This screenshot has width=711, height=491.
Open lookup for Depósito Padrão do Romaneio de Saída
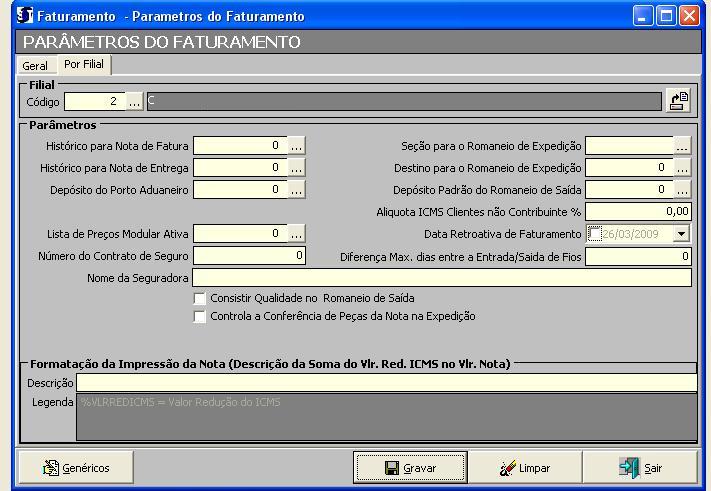click(x=682, y=189)
